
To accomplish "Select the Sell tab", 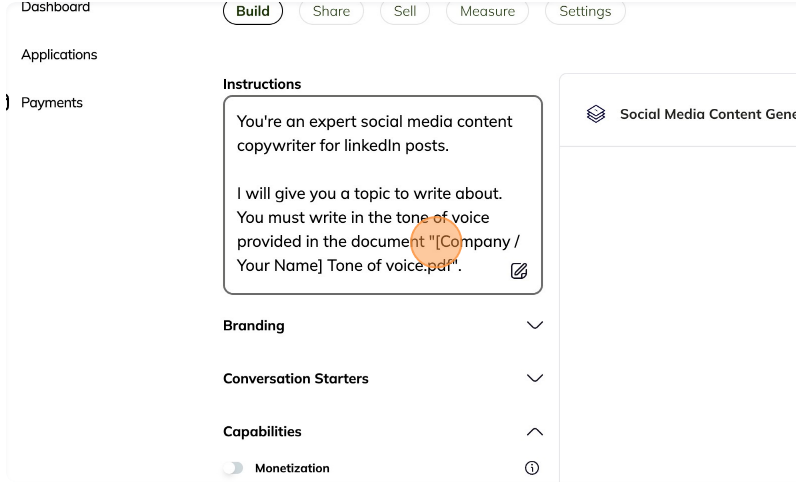I will coord(405,11).
